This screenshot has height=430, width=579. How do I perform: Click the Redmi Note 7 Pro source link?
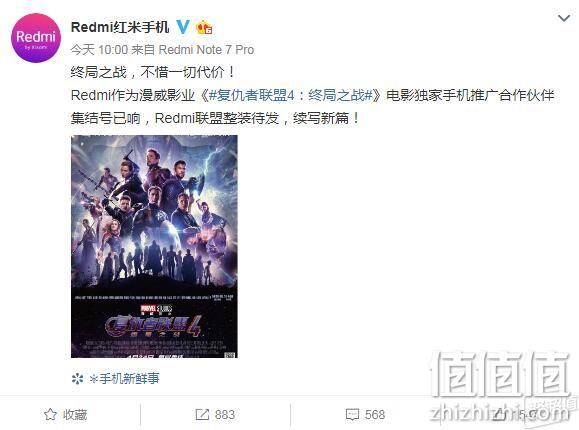tap(206, 50)
